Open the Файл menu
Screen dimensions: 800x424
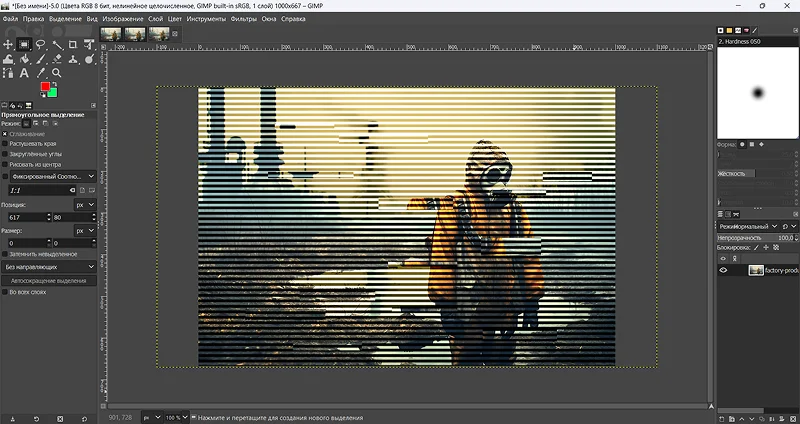coord(10,19)
